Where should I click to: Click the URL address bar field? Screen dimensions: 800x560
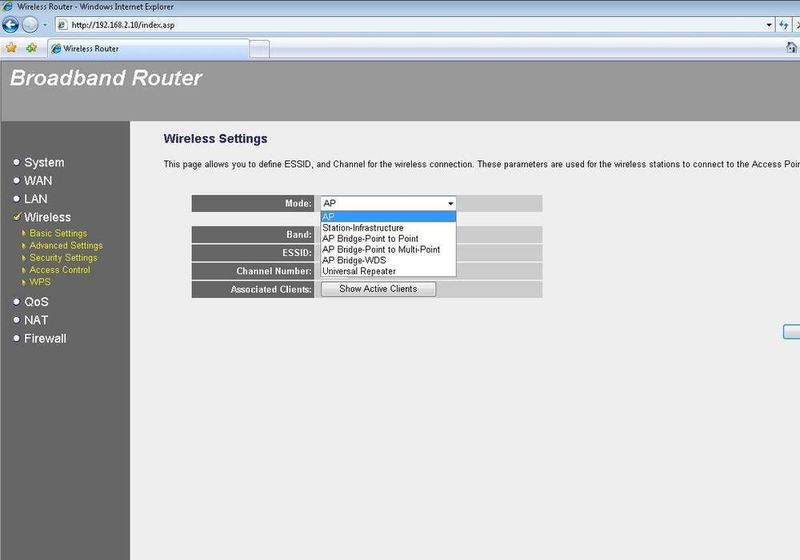pos(400,24)
